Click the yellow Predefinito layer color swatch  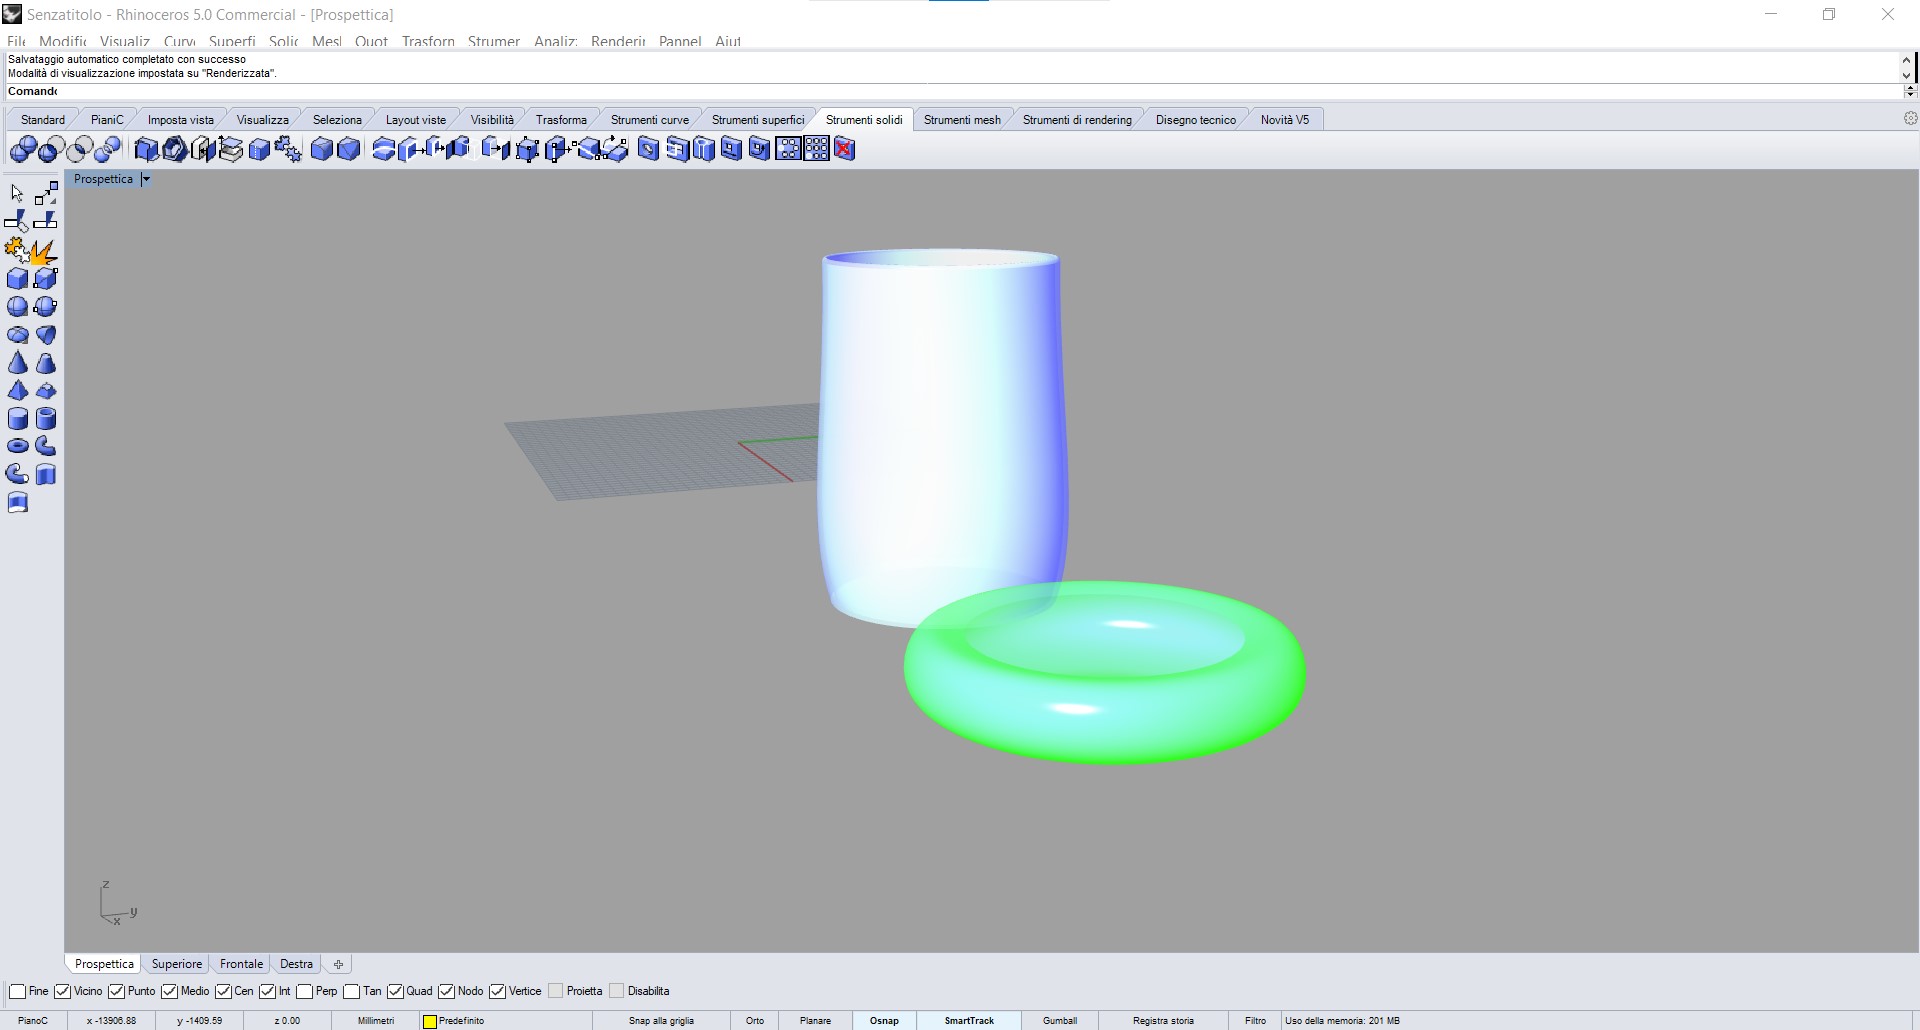pyautogui.click(x=428, y=1020)
